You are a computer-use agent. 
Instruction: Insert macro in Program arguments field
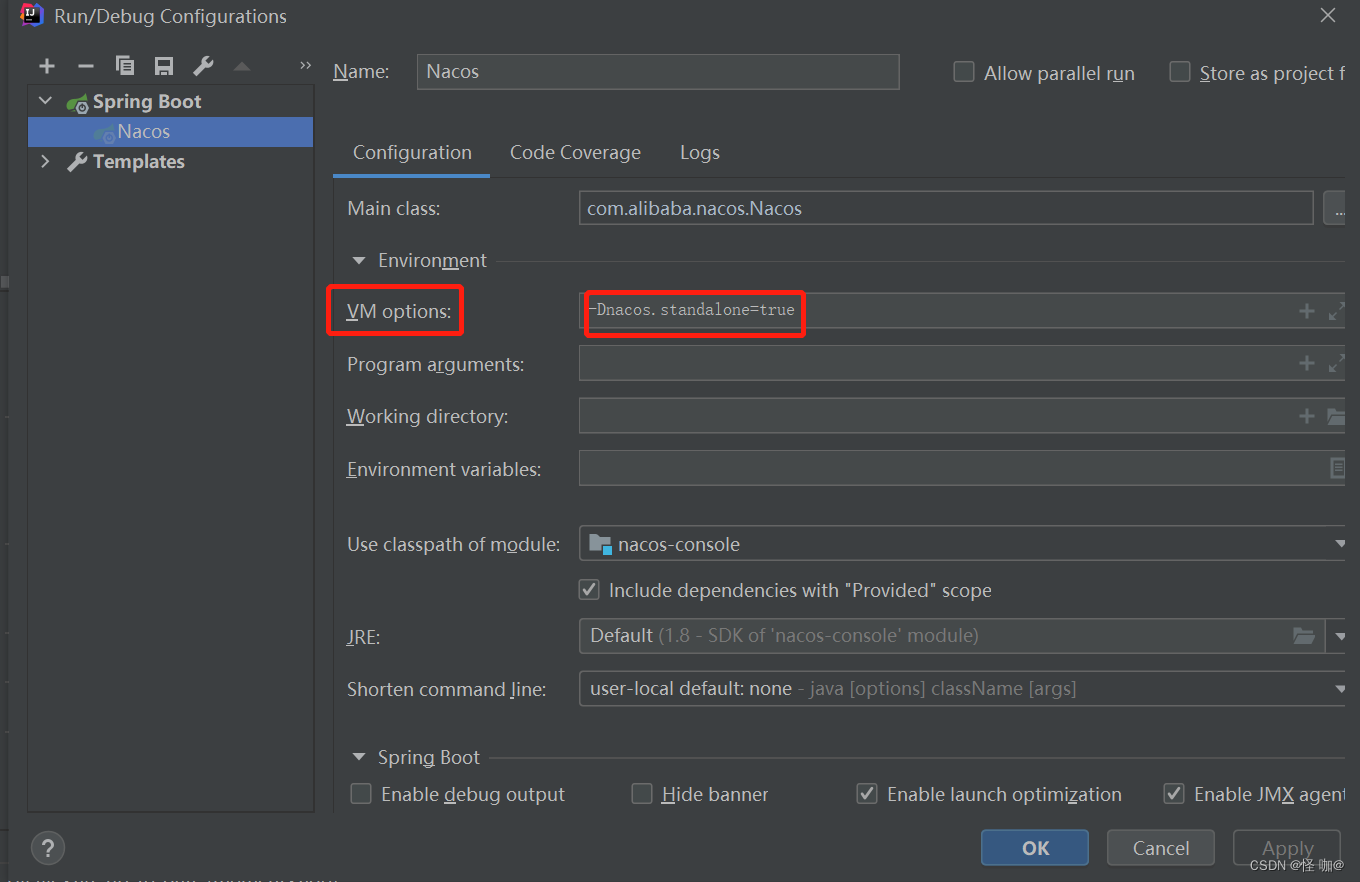pos(1306,363)
